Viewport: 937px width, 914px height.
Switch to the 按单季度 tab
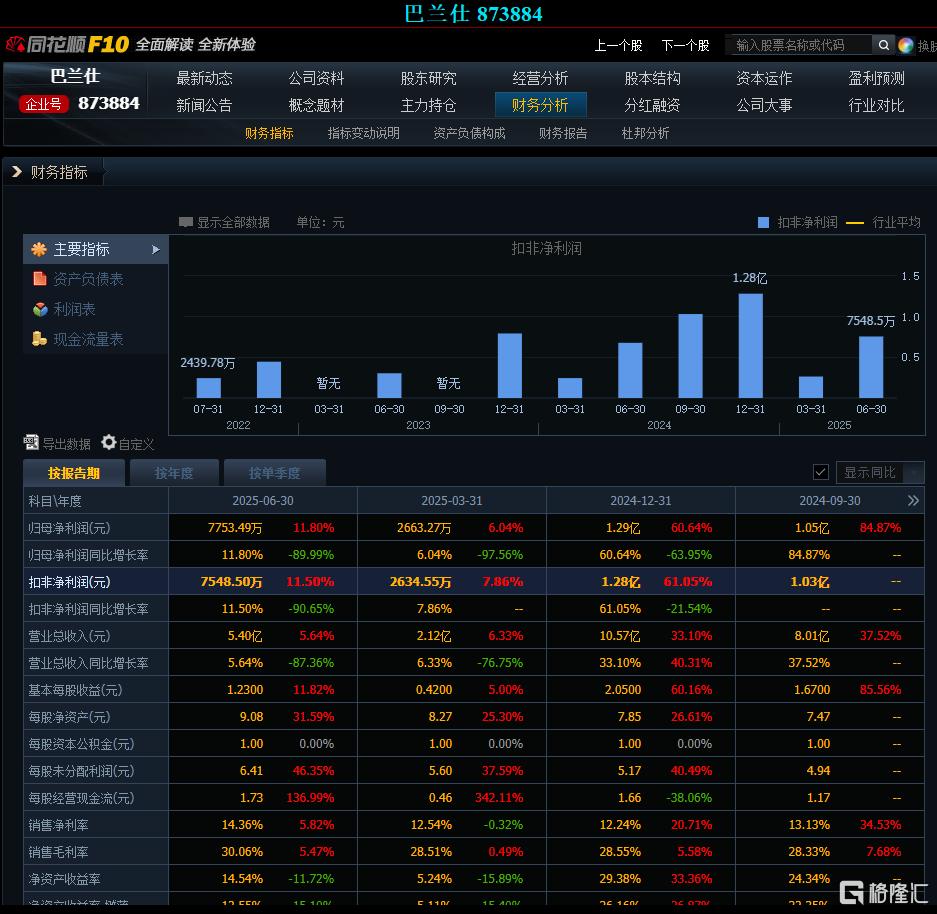[x=274, y=473]
